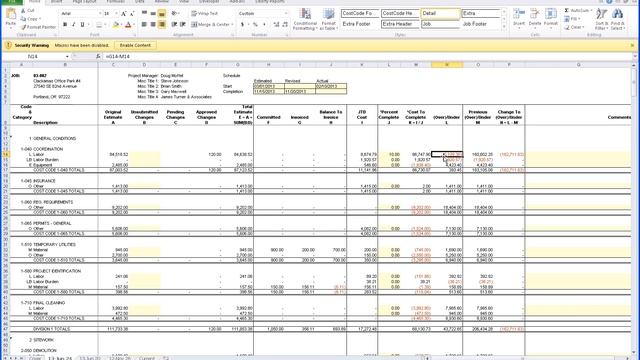Expand the cell styles gallery
The image size is (640, 360).
click(504, 27)
